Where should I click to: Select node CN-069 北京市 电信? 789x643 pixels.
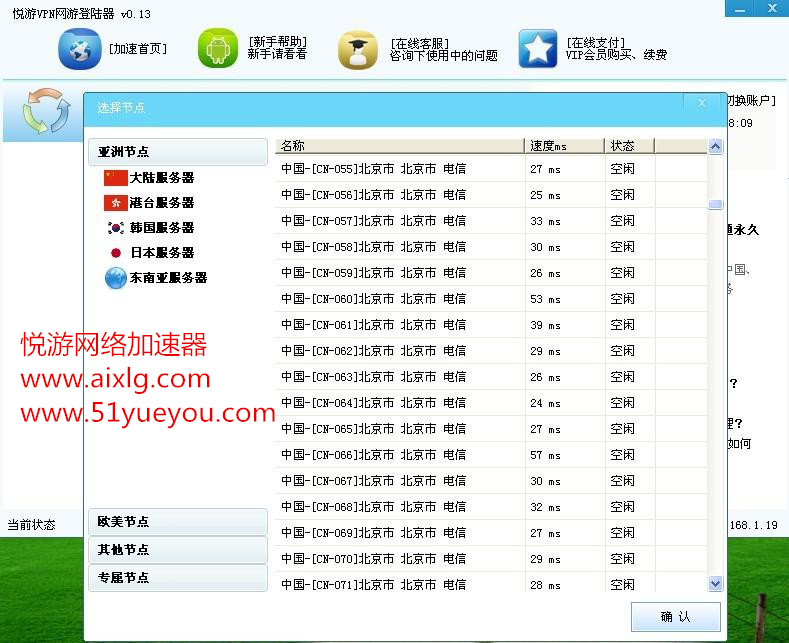(491, 533)
